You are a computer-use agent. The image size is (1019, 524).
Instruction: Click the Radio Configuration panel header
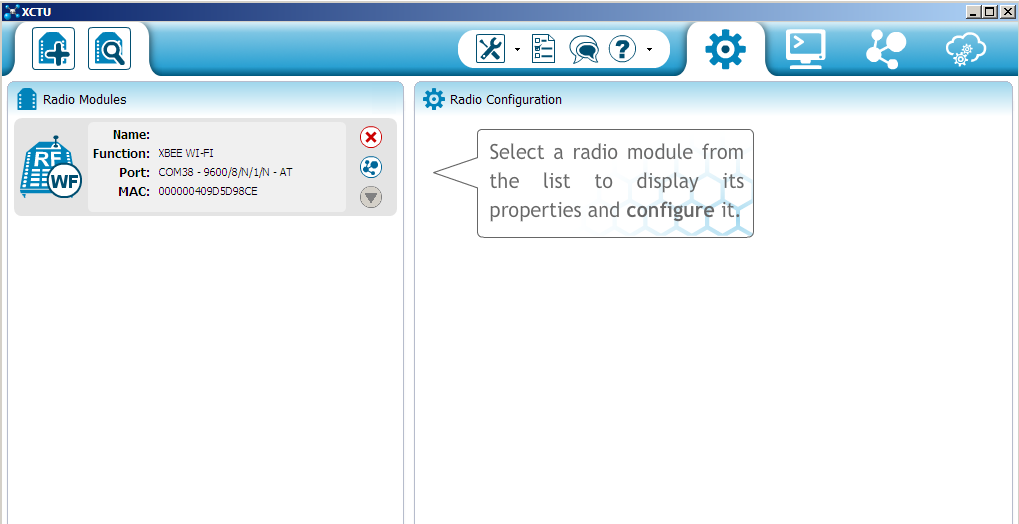coord(713,99)
